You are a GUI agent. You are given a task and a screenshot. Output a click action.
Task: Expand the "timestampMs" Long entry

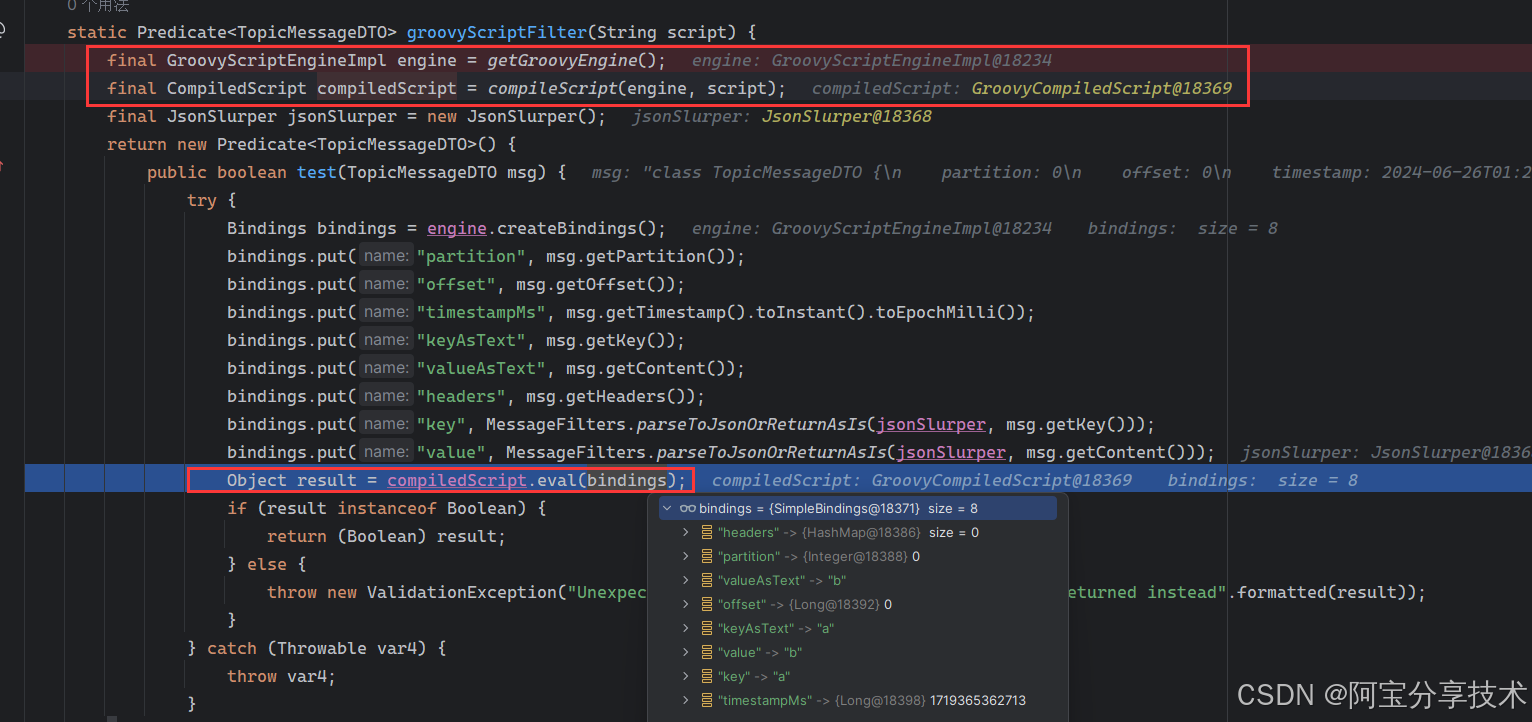coord(686,701)
